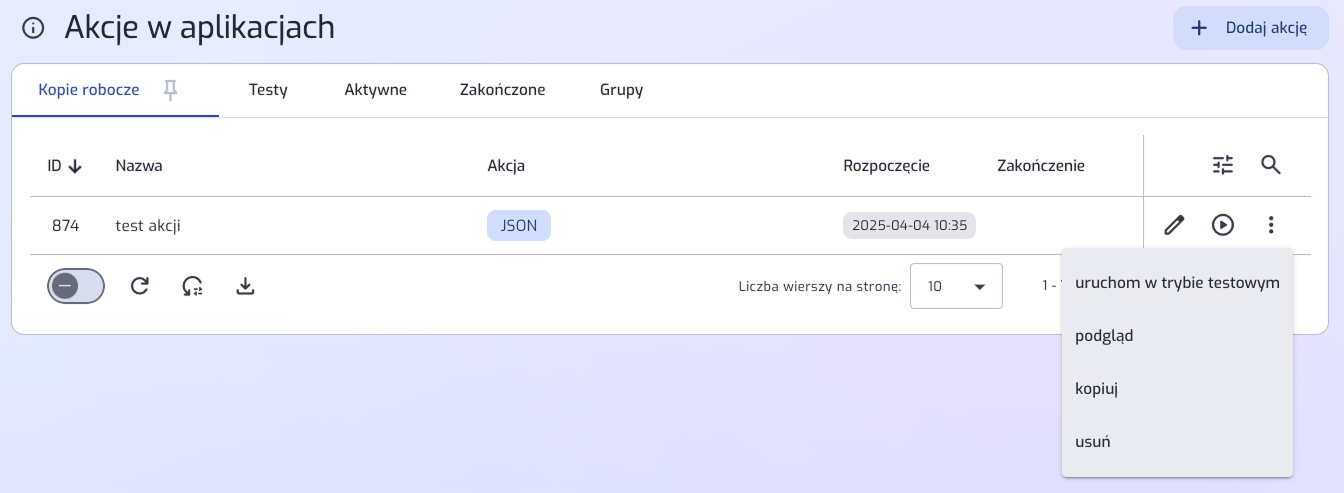Click the info icon beside the page title
This screenshot has height=493, width=1344.
pyautogui.click(x=33, y=29)
